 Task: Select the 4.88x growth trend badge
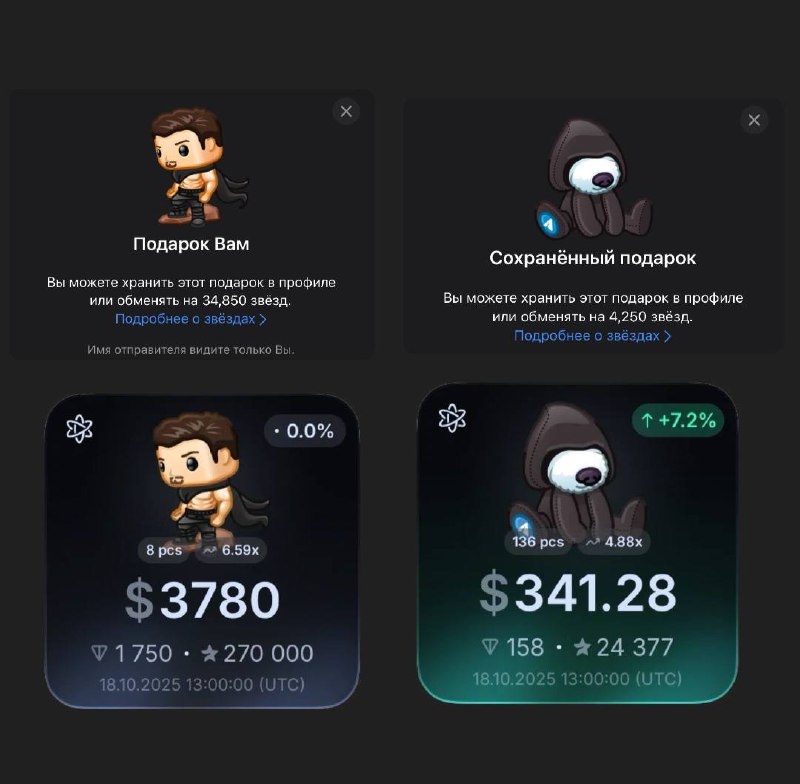pos(614,542)
